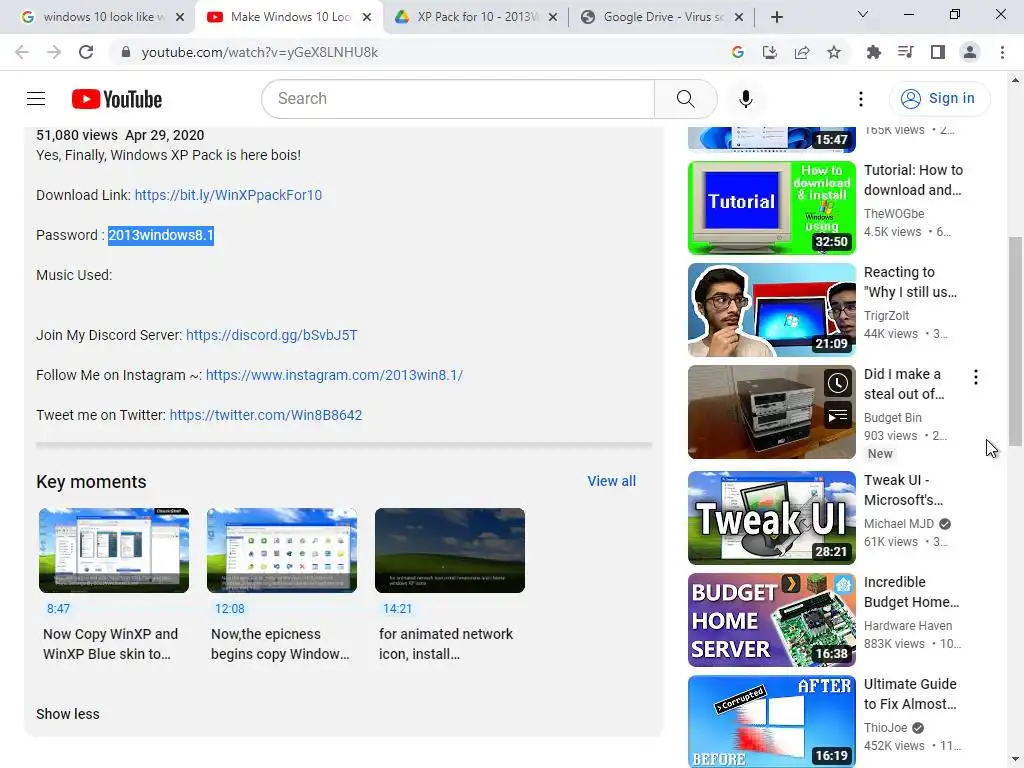Viewport: 1024px width, 768px height.
Task: Open the Extensions puzzle icon
Action: (873, 52)
